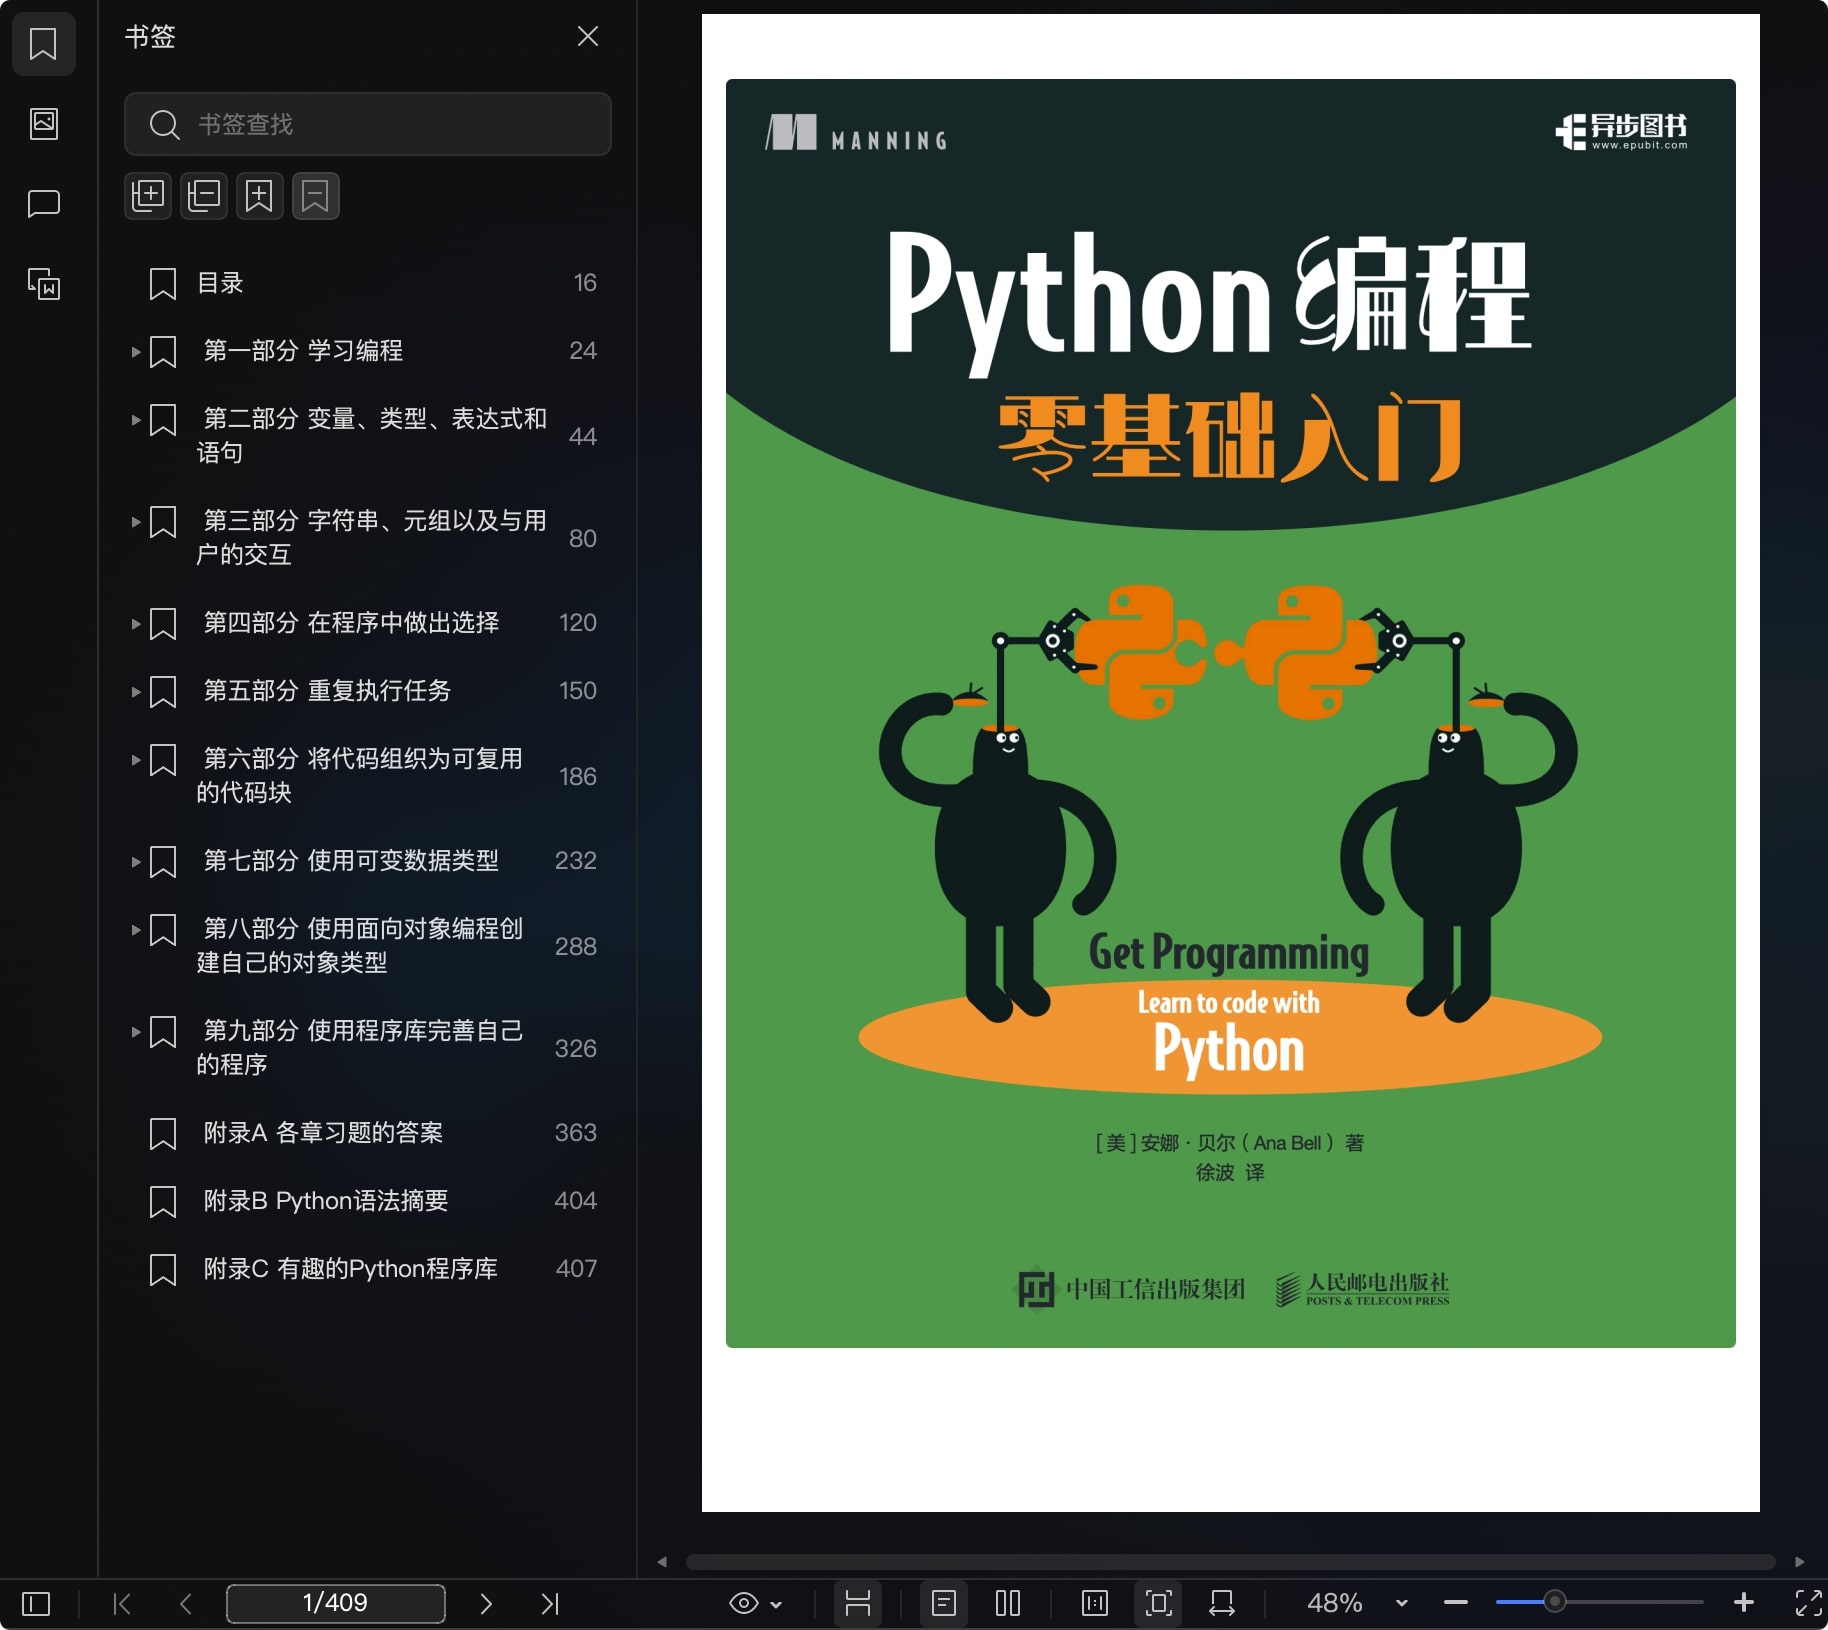Screen dimensions: 1828x1630
Task: Enter fullscreen mode
Action: click(x=1808, y=1603)
